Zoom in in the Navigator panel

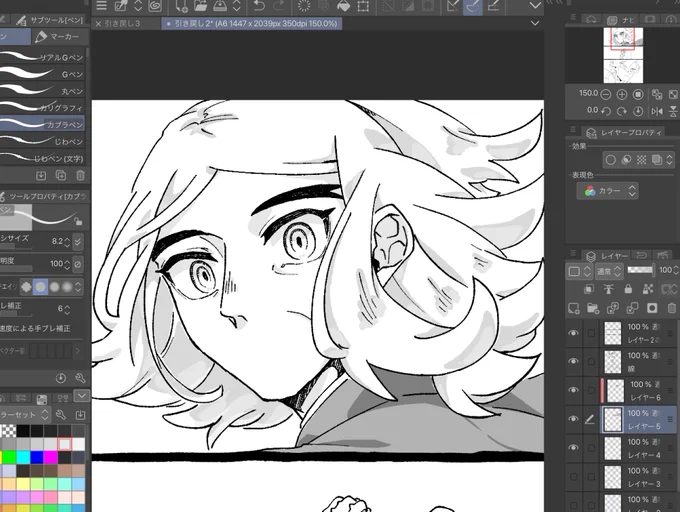click(x=622, y=94)
